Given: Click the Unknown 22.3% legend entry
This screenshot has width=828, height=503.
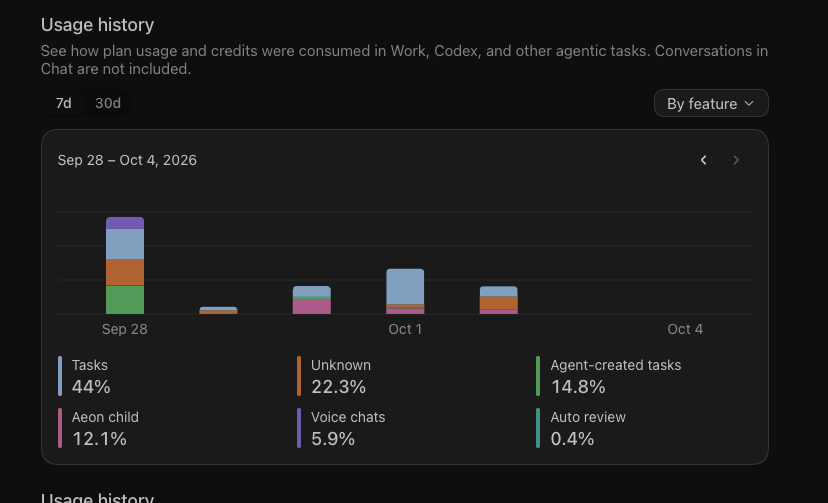Looking at the screenshot, I should pos(334,376).
